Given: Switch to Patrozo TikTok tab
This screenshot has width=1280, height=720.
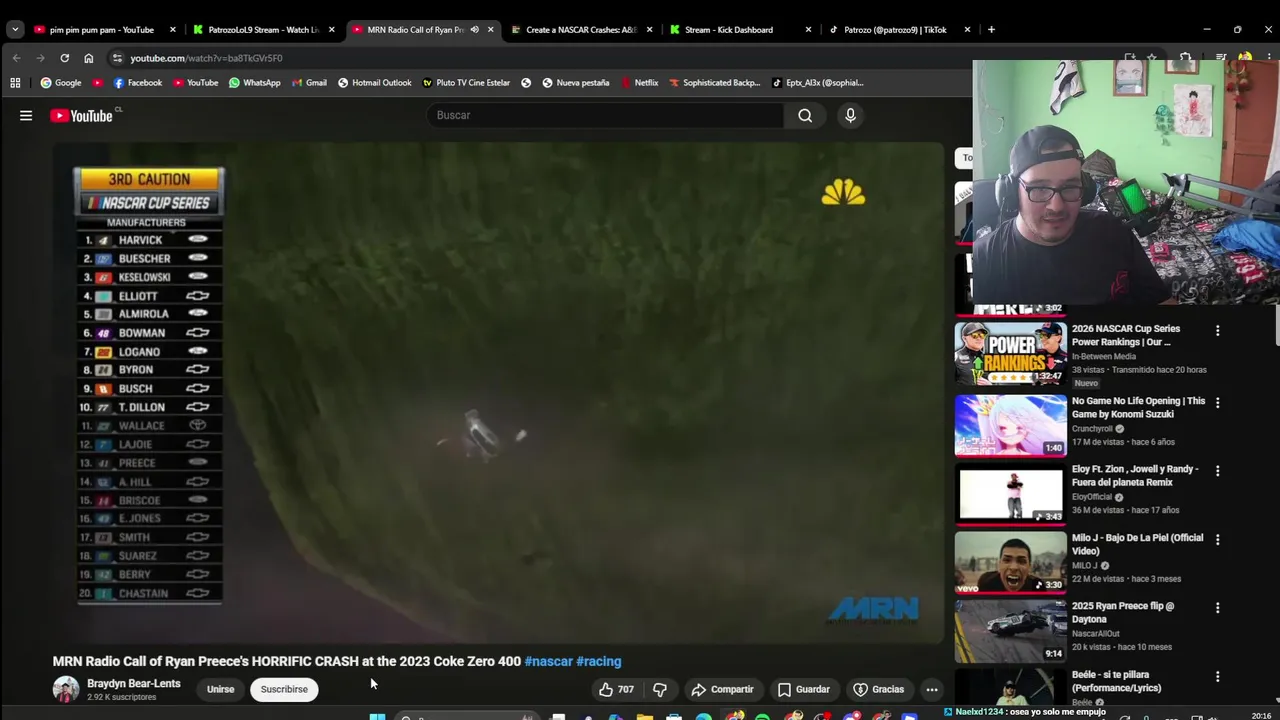Looking at the screenshot, I should click(x=895, y=30).
